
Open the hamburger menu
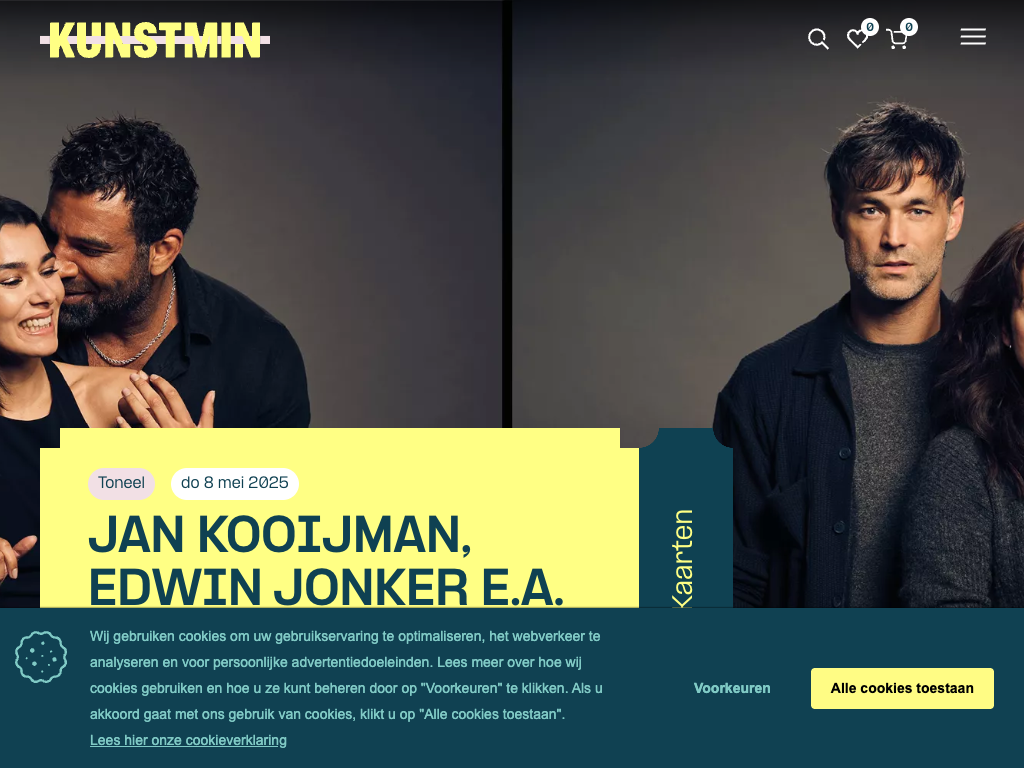tap(973, 37)
